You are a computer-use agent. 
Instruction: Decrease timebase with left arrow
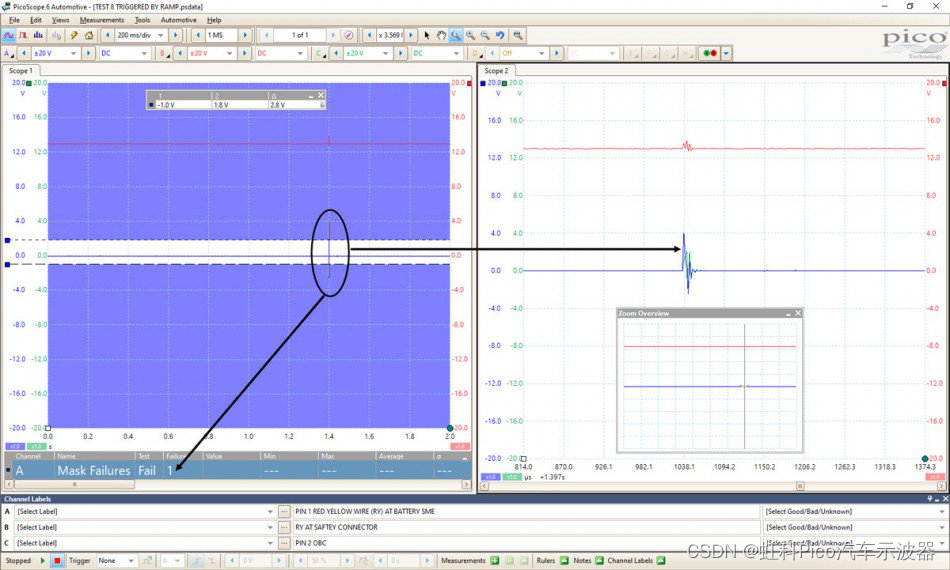107,36
